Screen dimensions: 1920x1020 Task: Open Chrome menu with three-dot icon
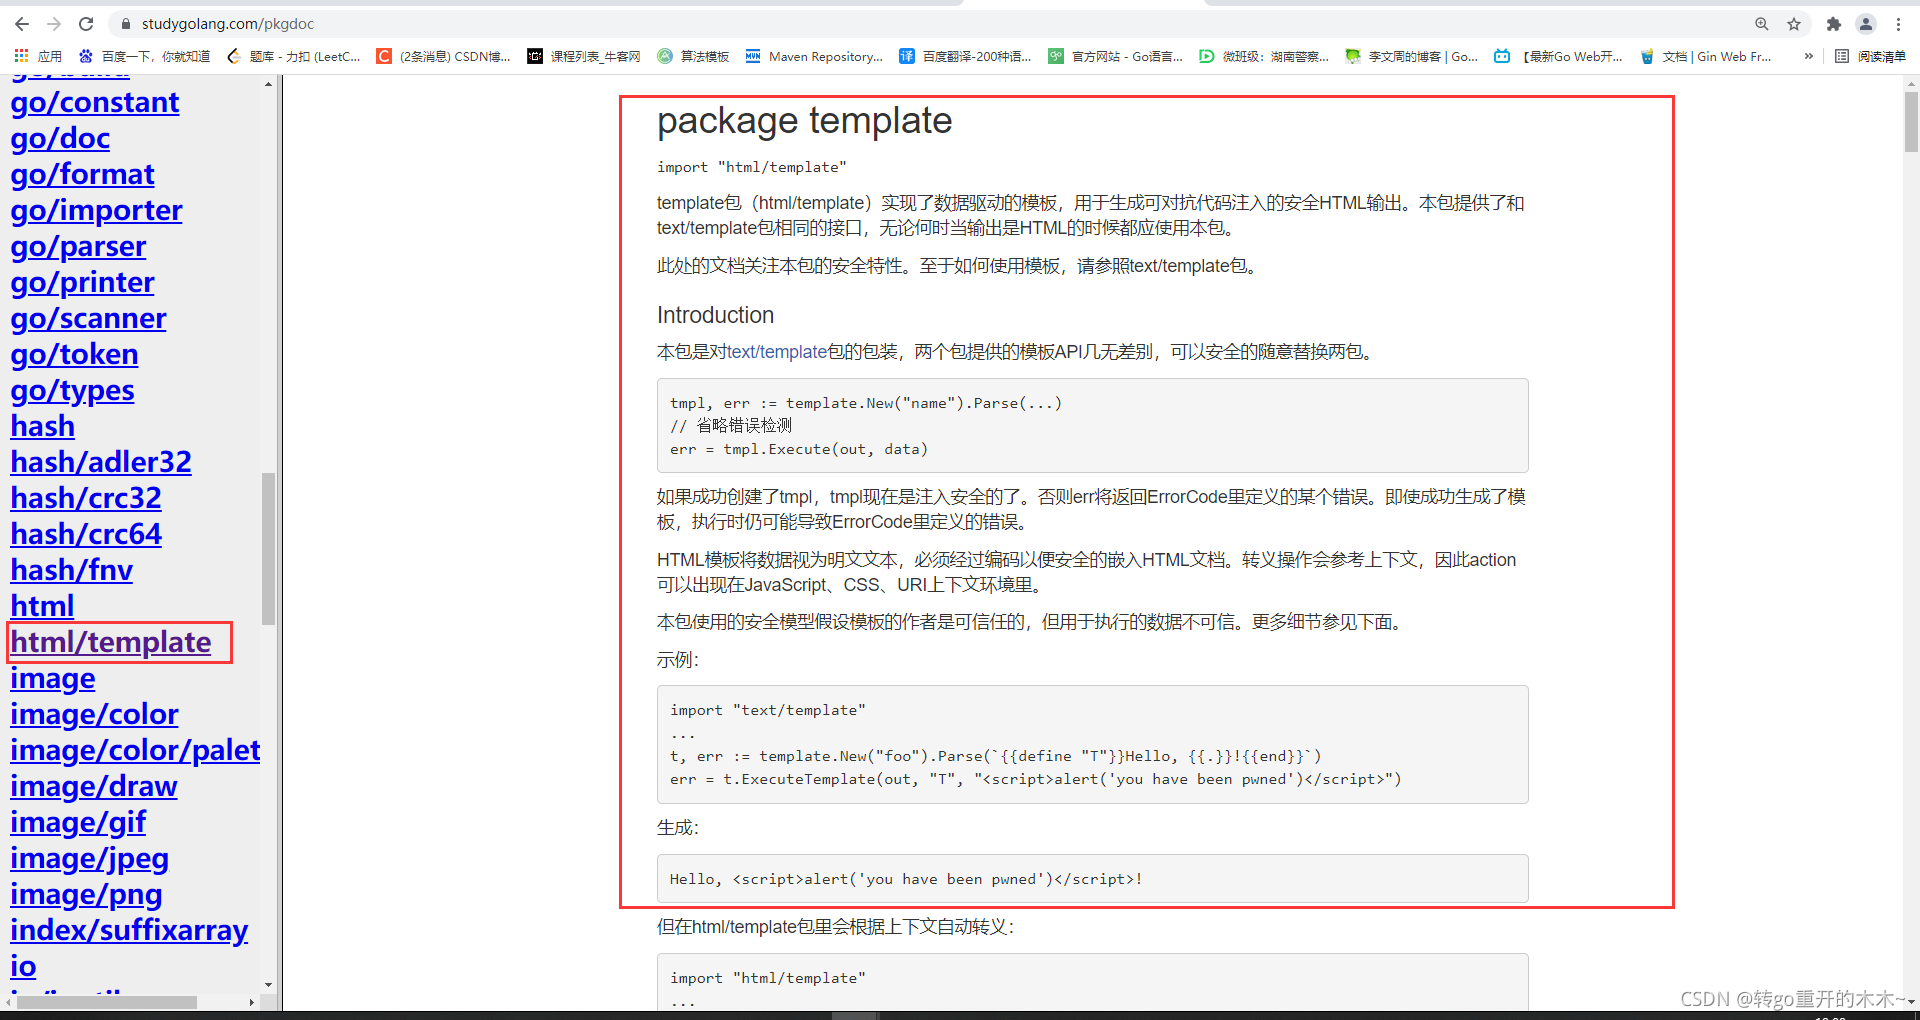[x=1900, y=24]
